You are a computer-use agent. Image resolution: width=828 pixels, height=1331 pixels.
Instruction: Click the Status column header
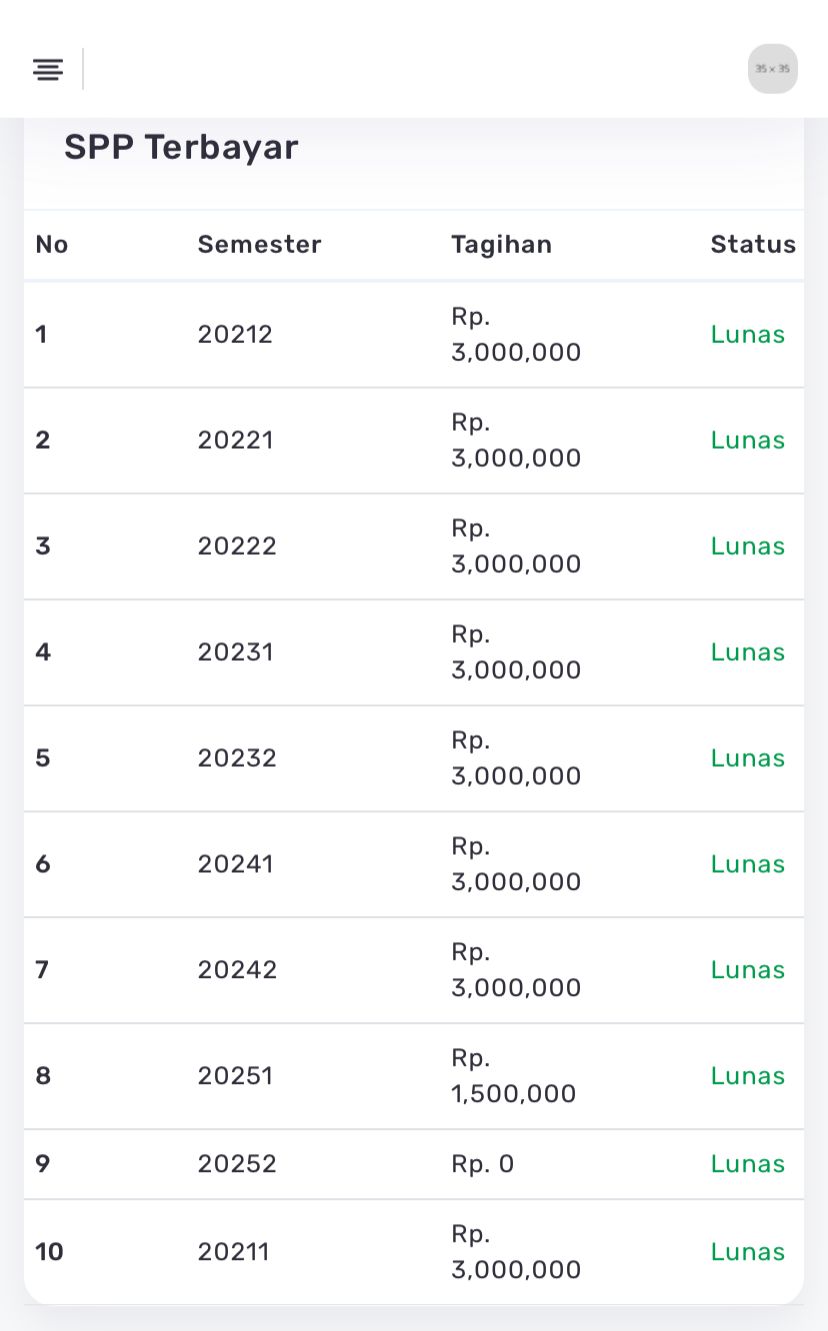[752, 245]
